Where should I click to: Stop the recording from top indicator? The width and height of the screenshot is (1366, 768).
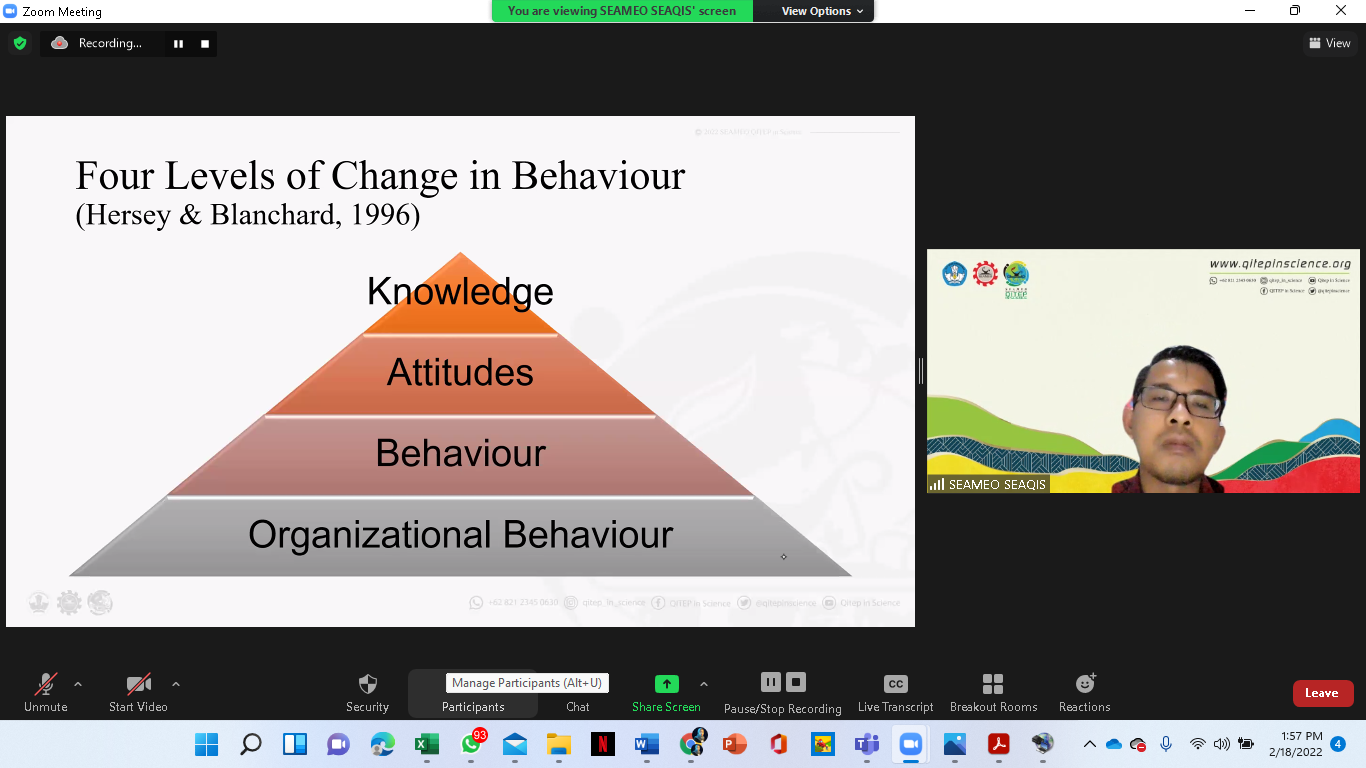coord(205,43)
